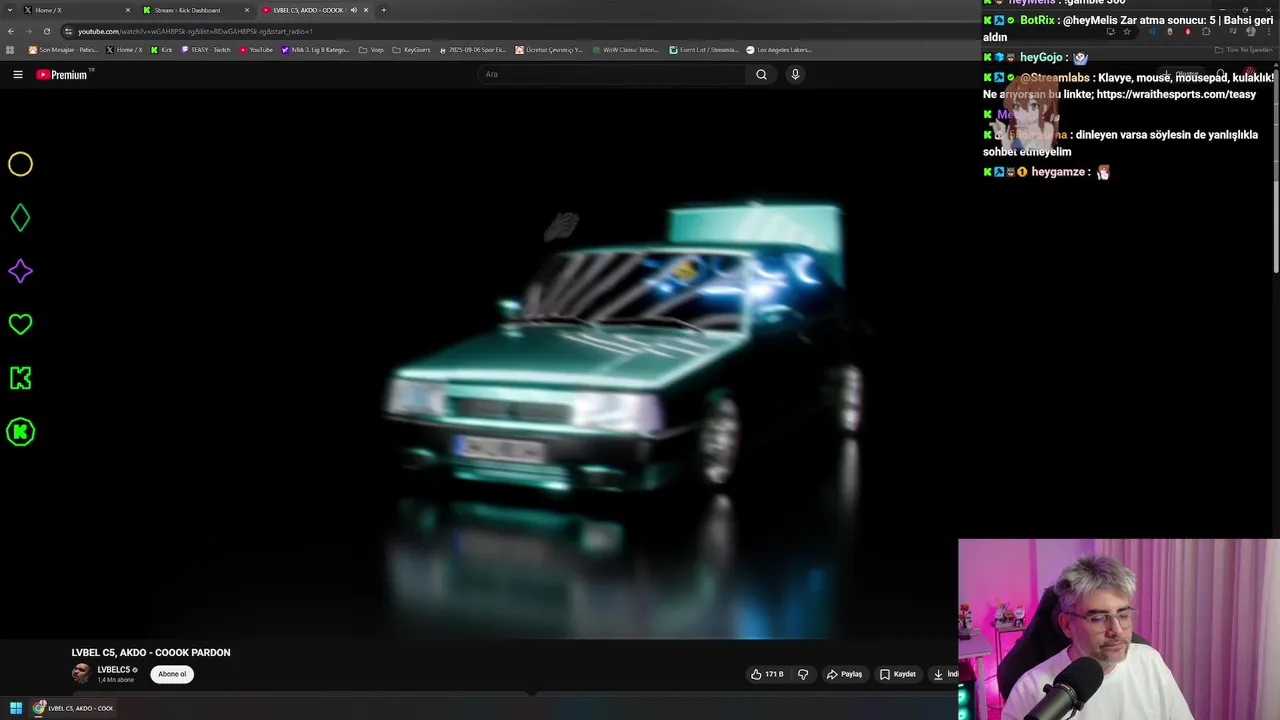Image resolution: width=1280 pixels, height=720 pixels.
Task: Click the purple four-point star icon
Action: coord(20,271)
